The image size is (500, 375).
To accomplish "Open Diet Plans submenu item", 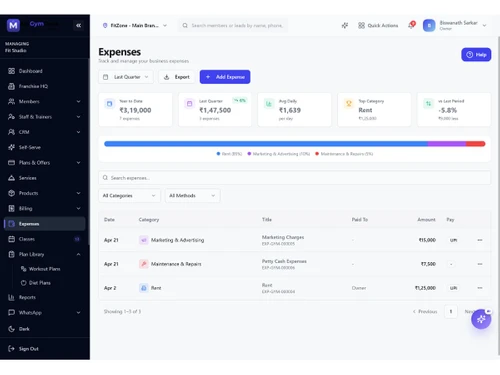I will click(x=45, y=283).
